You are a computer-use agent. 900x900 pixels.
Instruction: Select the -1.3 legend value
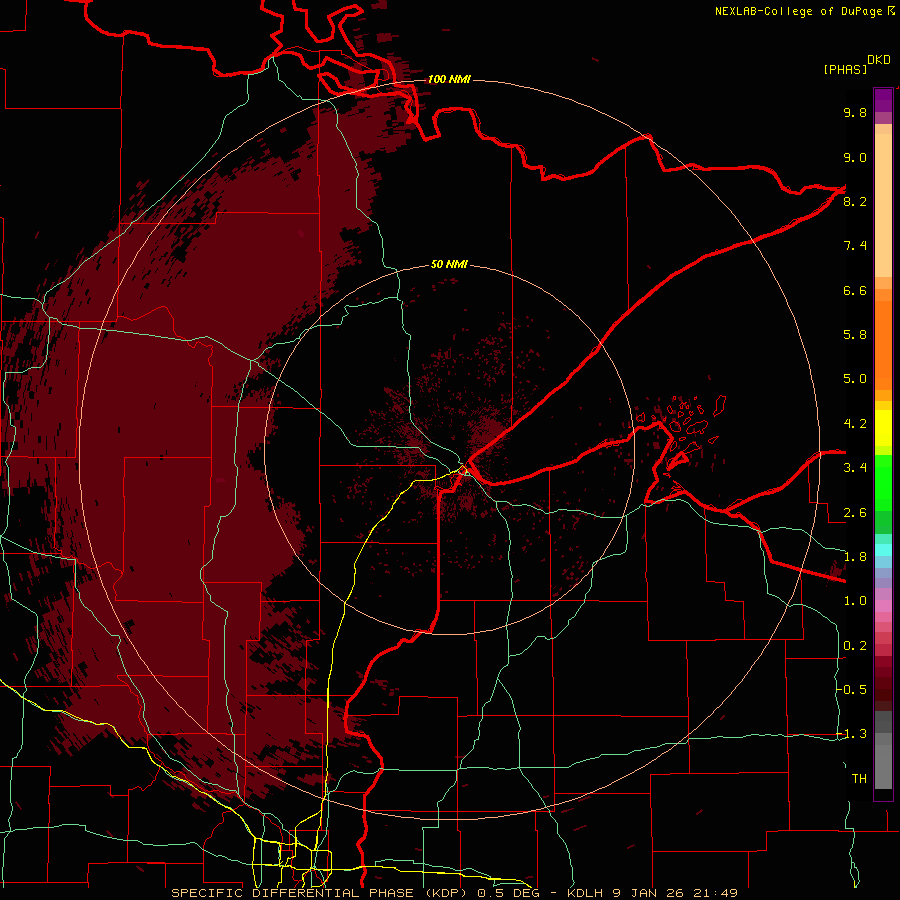click(x=851, y=734)
